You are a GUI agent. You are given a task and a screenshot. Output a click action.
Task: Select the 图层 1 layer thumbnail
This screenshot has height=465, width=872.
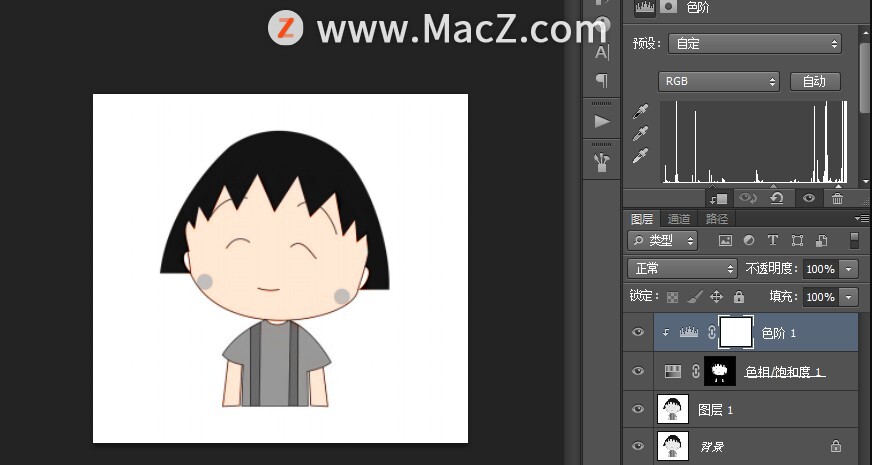click(672, 409)
